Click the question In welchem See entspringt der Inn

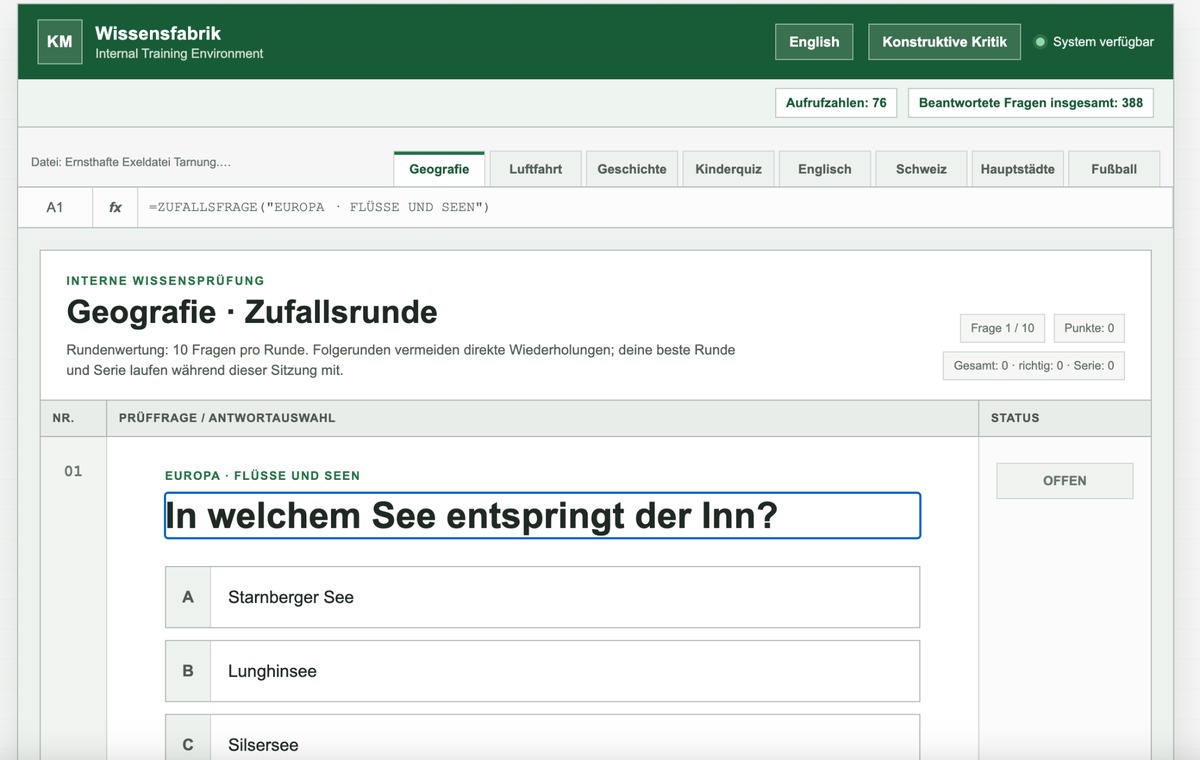pos(542,516)
